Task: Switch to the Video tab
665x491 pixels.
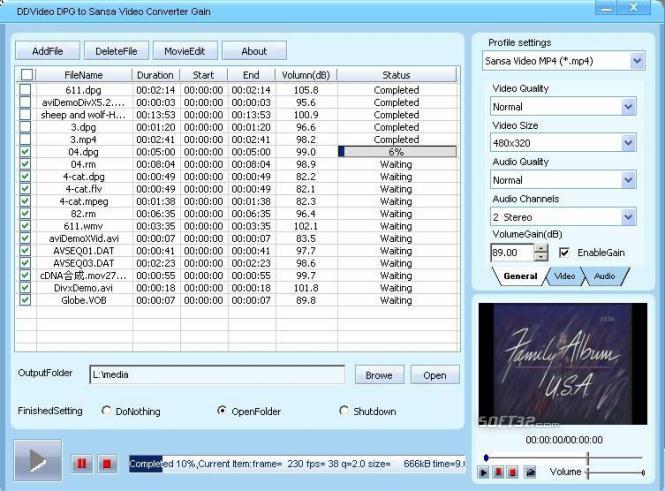Action: click(564, 276)
